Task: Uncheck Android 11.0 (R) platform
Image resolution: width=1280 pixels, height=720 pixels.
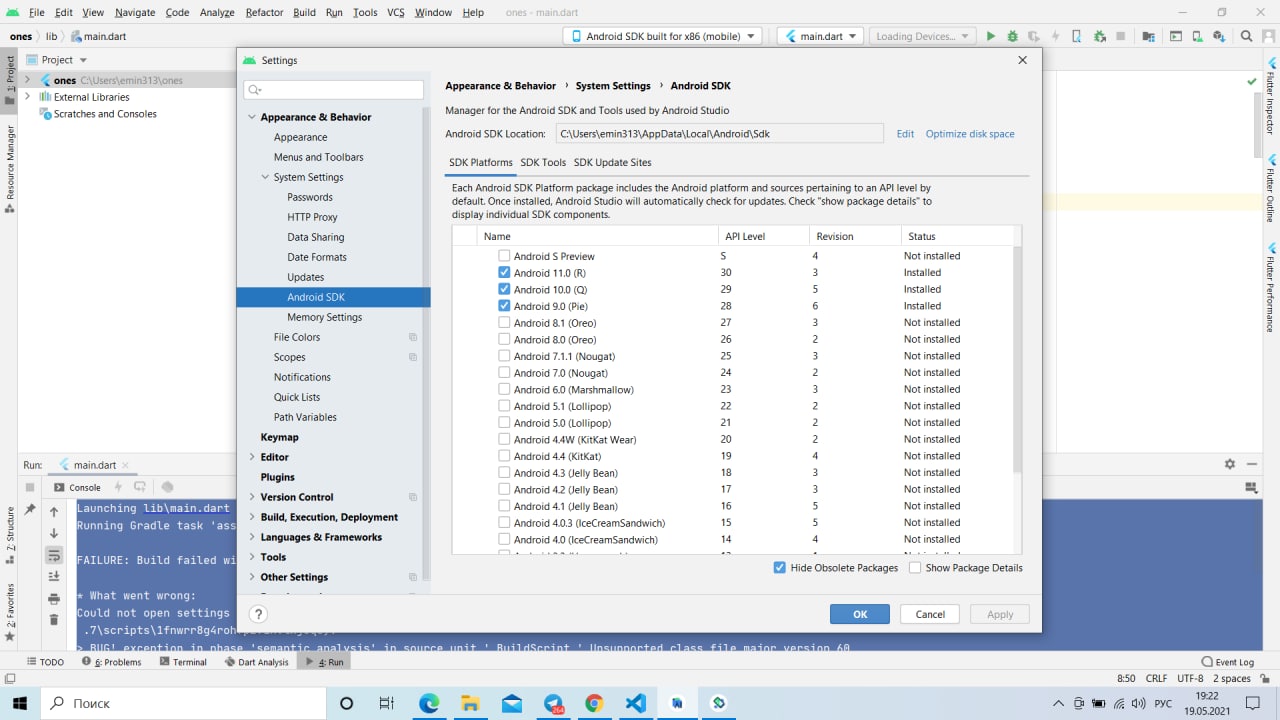Action: 504,272
